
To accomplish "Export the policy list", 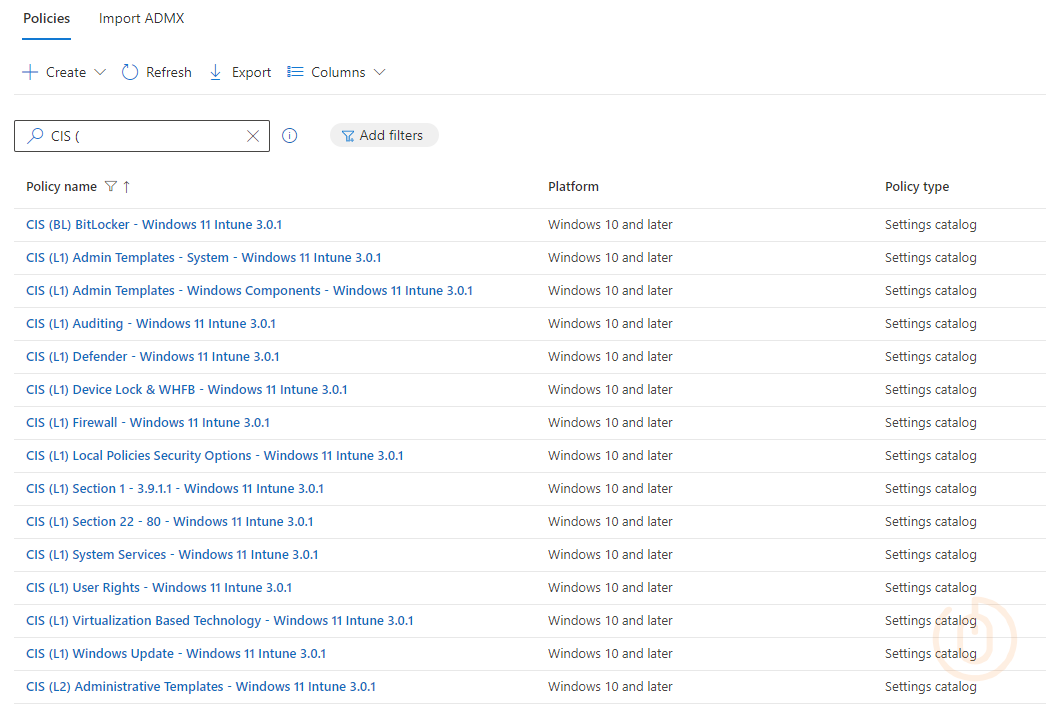I will pos(240,72).
